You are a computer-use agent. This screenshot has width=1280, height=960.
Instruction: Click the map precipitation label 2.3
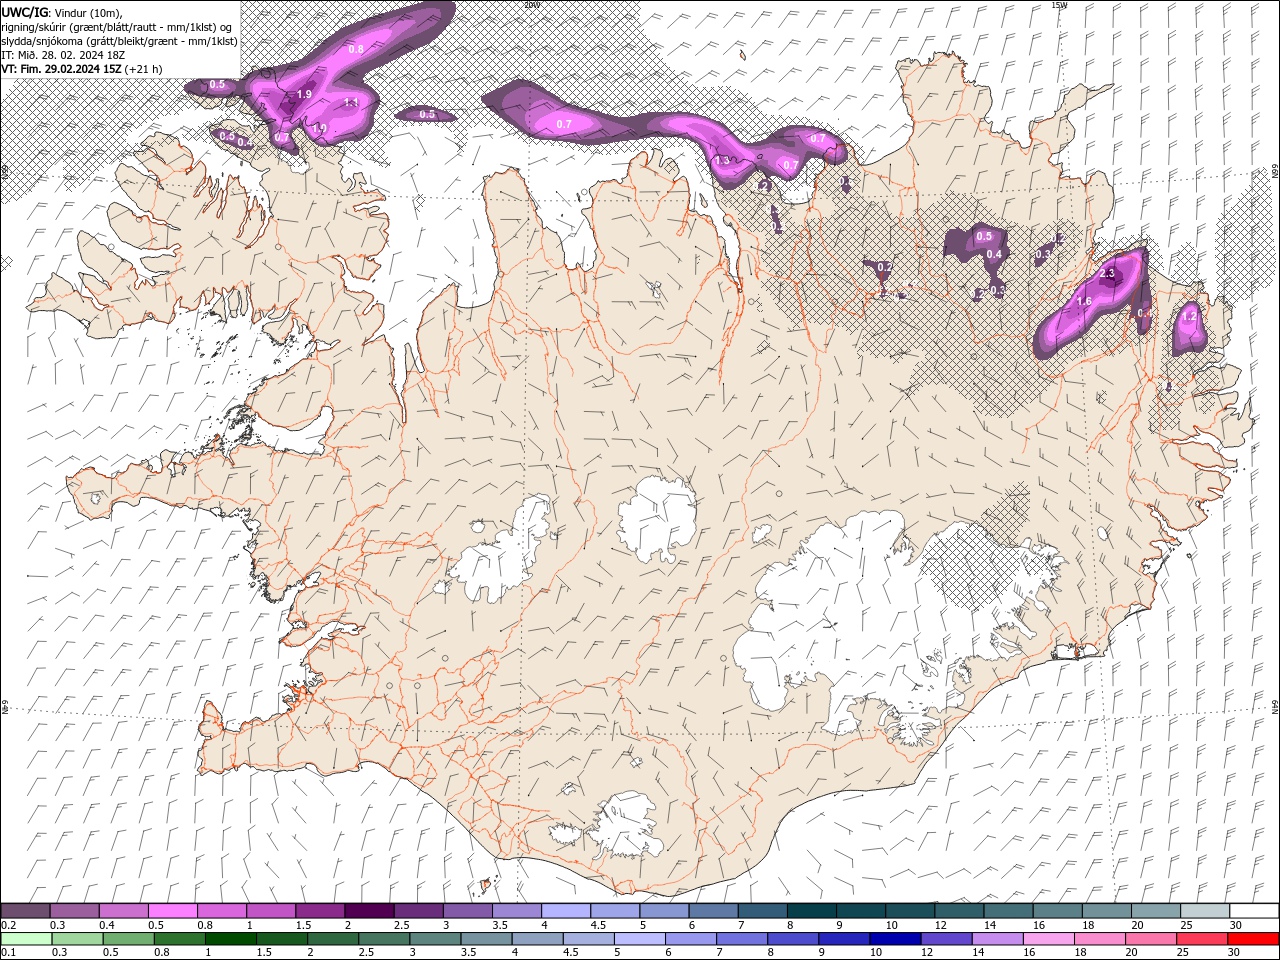(x=1107, y=273)
